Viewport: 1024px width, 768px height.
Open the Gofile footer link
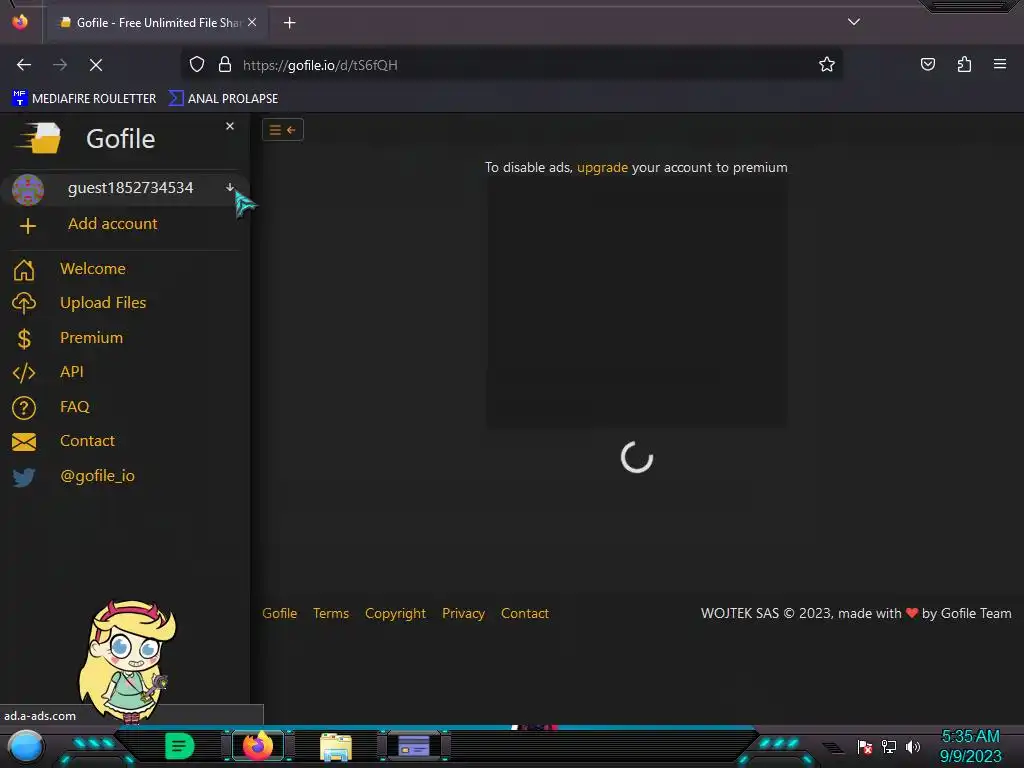pos(280,613)
